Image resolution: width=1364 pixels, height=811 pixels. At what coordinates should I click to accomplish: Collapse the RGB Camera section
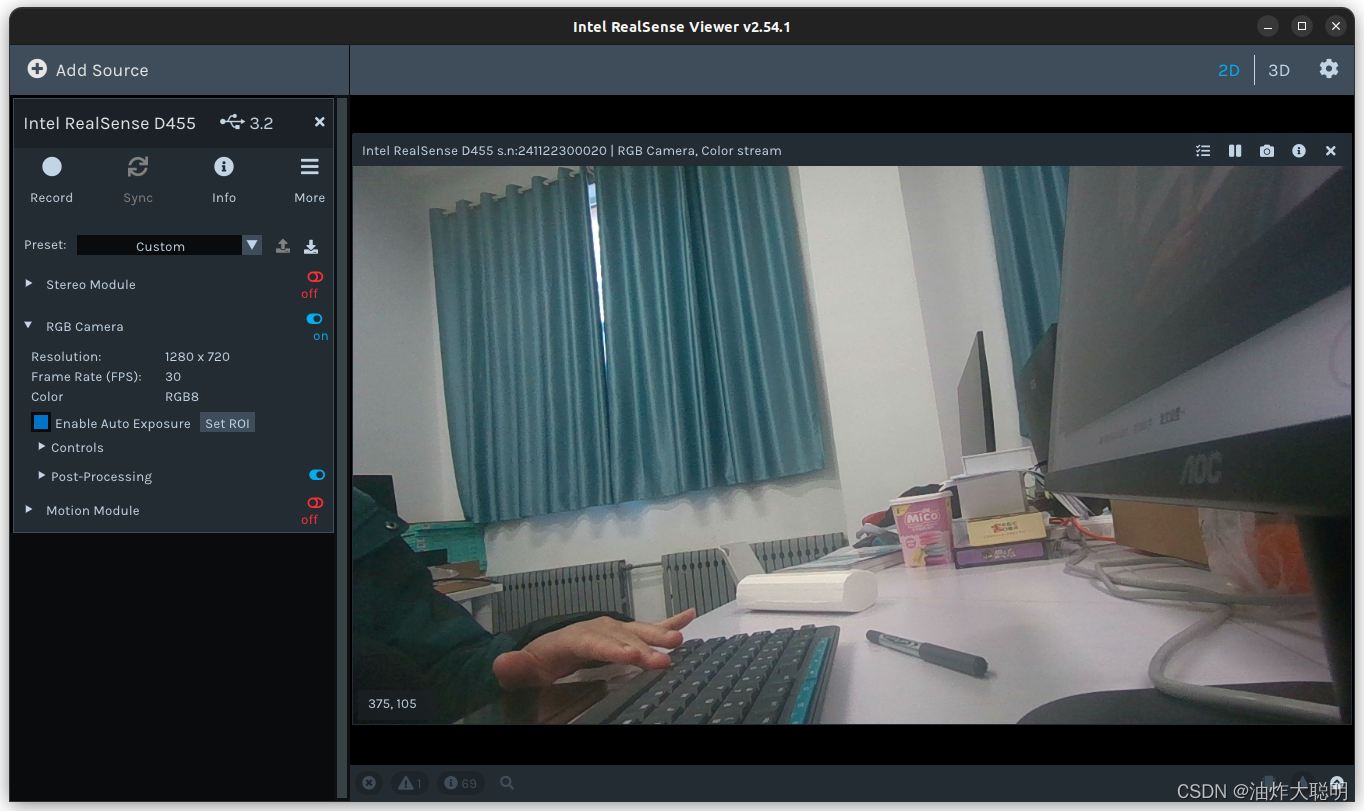click(x=27, y=326)
